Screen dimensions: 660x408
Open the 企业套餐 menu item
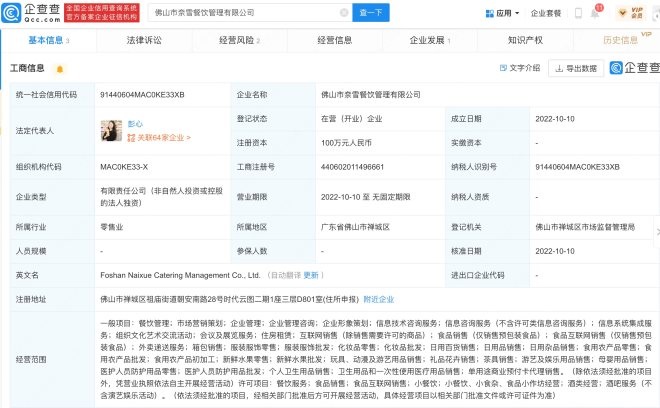point(545,13)
